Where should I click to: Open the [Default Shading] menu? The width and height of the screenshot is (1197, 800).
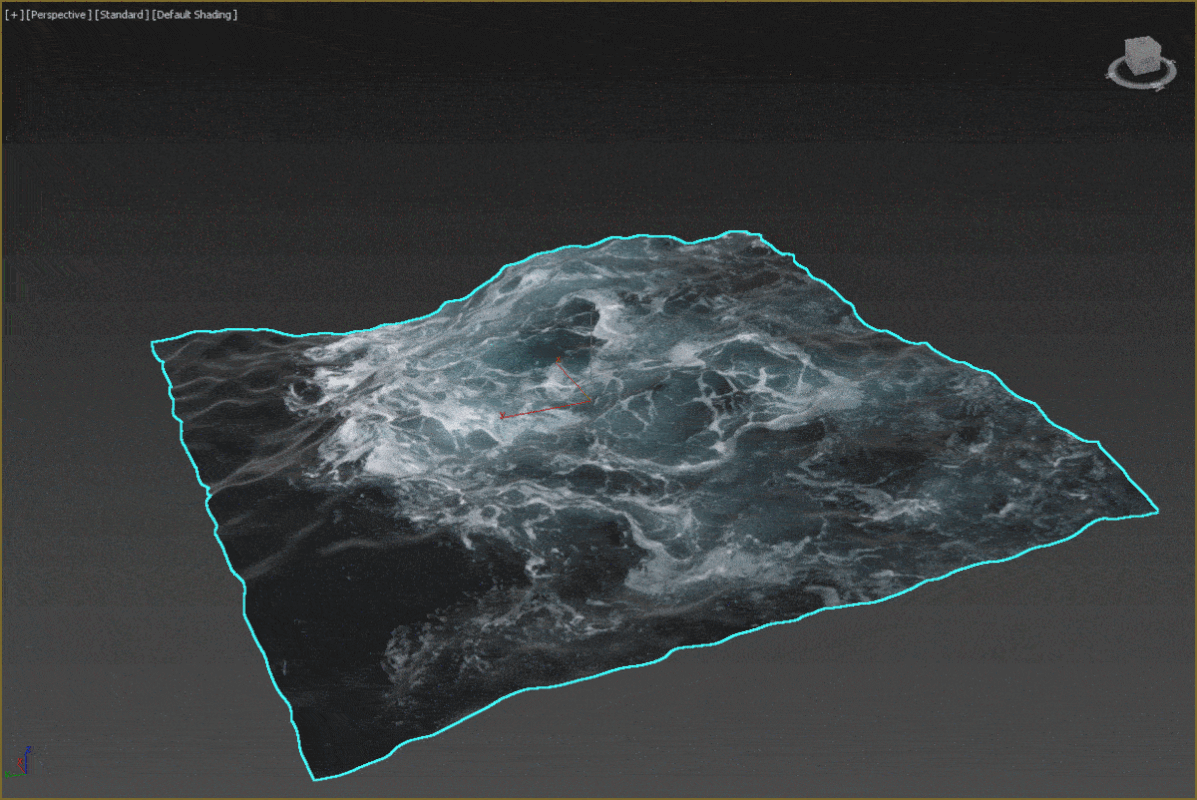coord(195,15)
